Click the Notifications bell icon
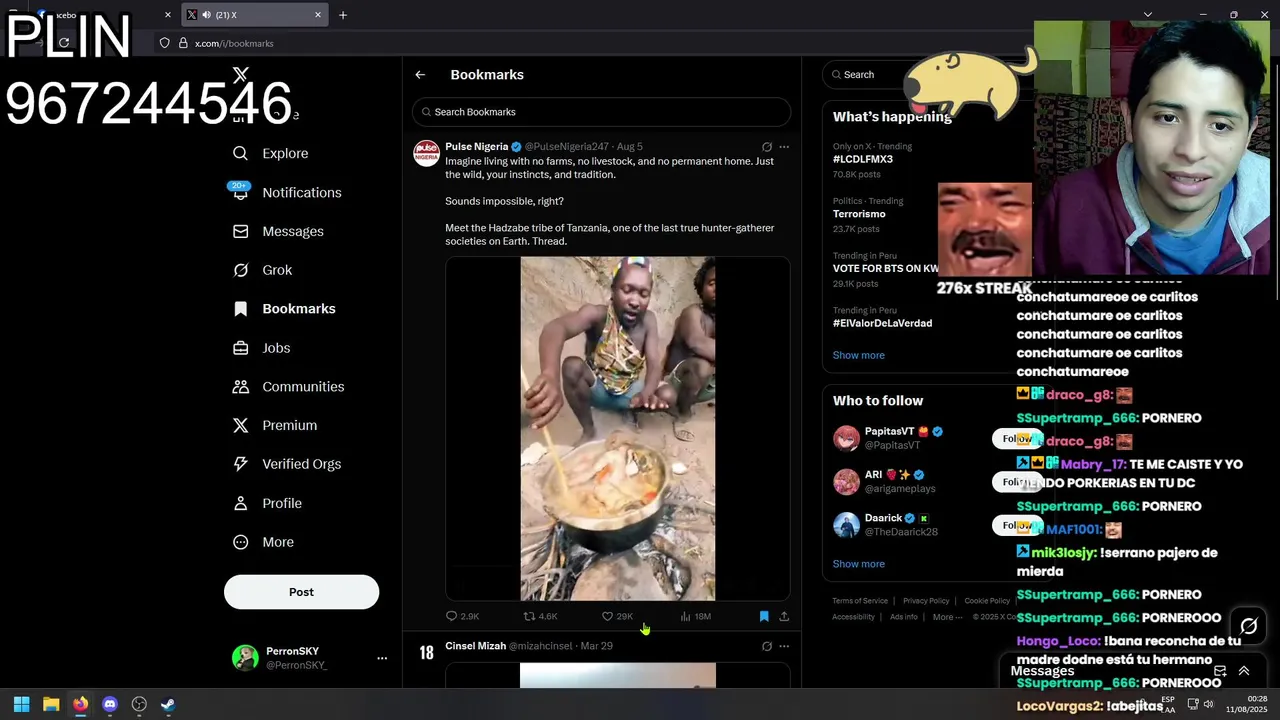This screenshot has height=720, width=1280. pyautogui.click(x=240, y=193)
